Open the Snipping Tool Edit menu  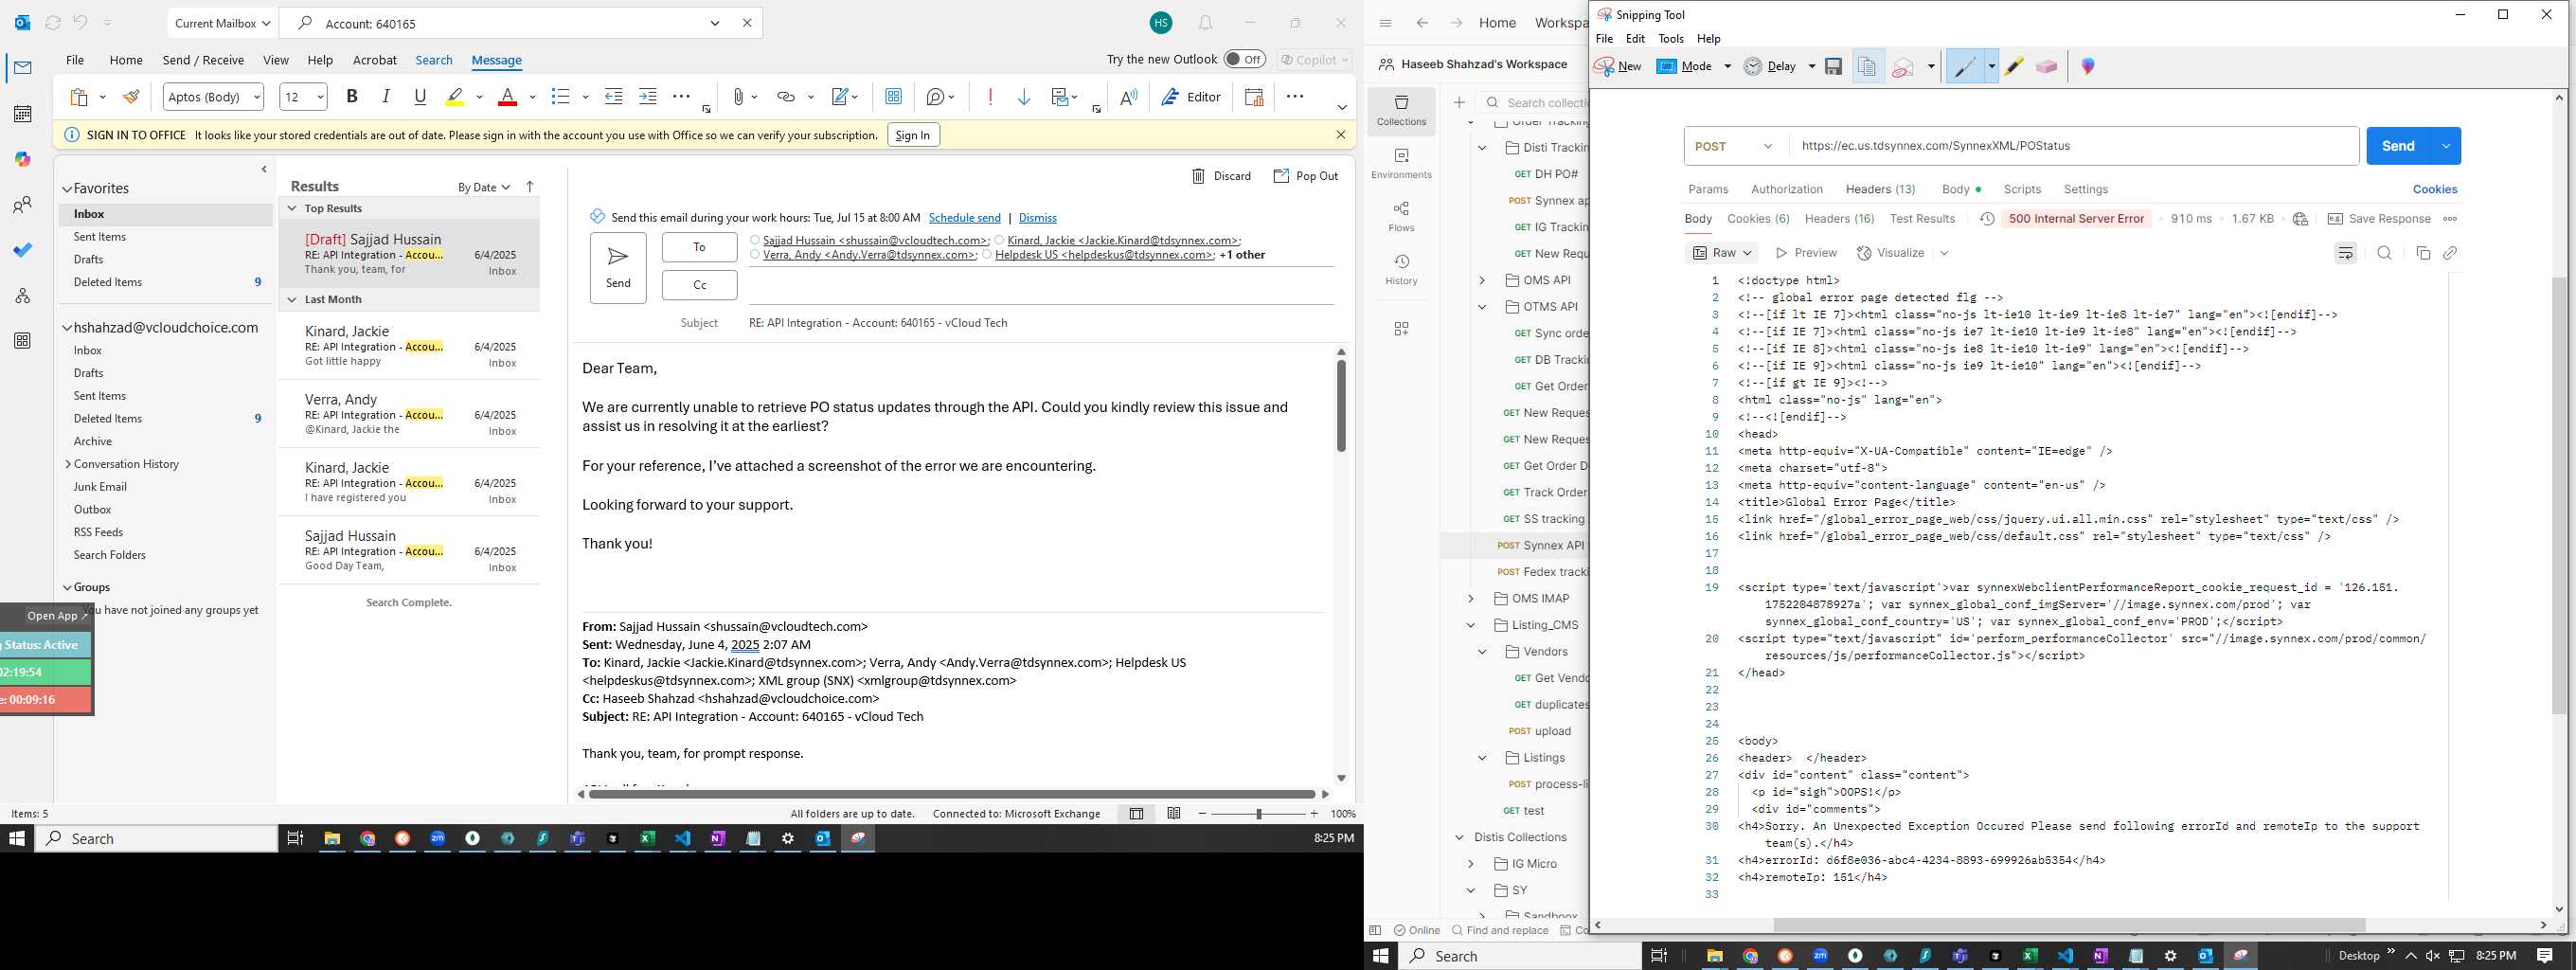[x=1635, y=39]
